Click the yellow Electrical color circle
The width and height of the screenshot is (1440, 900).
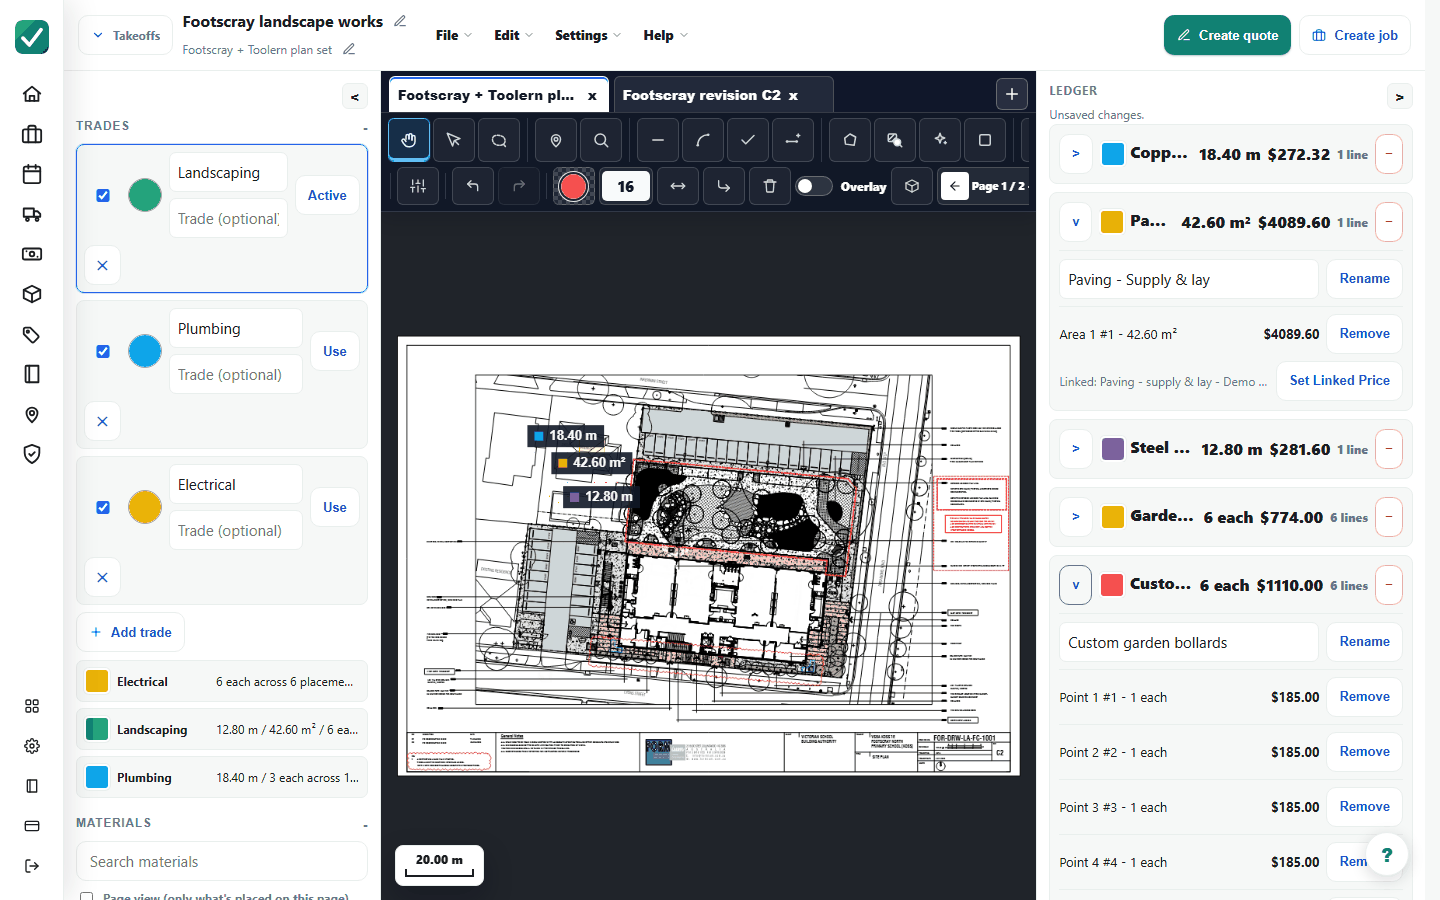tap(145, 507)
